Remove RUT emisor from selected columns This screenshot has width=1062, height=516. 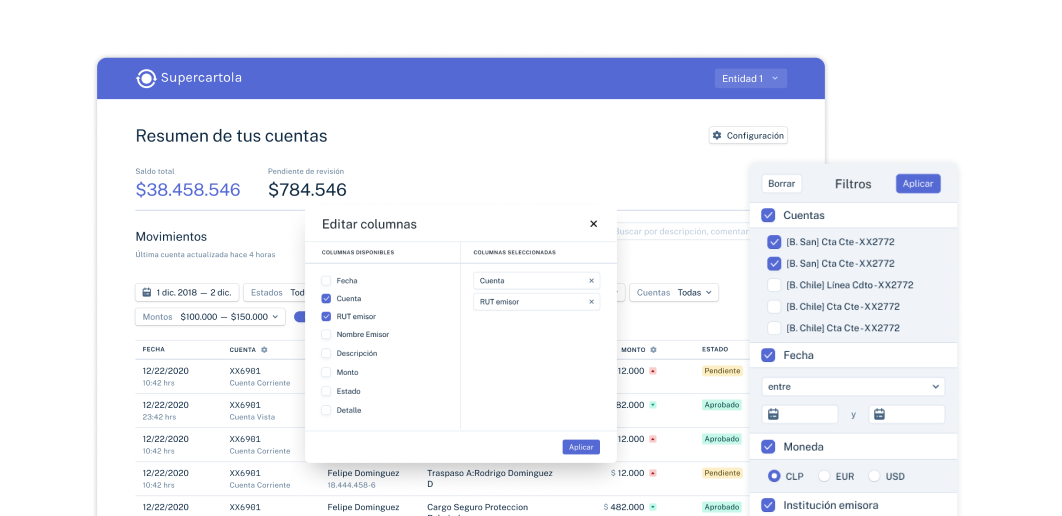(591, 302)
